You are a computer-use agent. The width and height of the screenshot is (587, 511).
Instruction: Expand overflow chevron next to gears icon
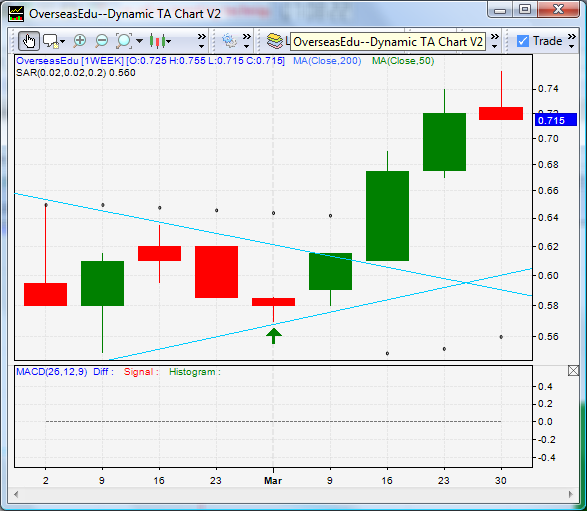click(246, 41)
